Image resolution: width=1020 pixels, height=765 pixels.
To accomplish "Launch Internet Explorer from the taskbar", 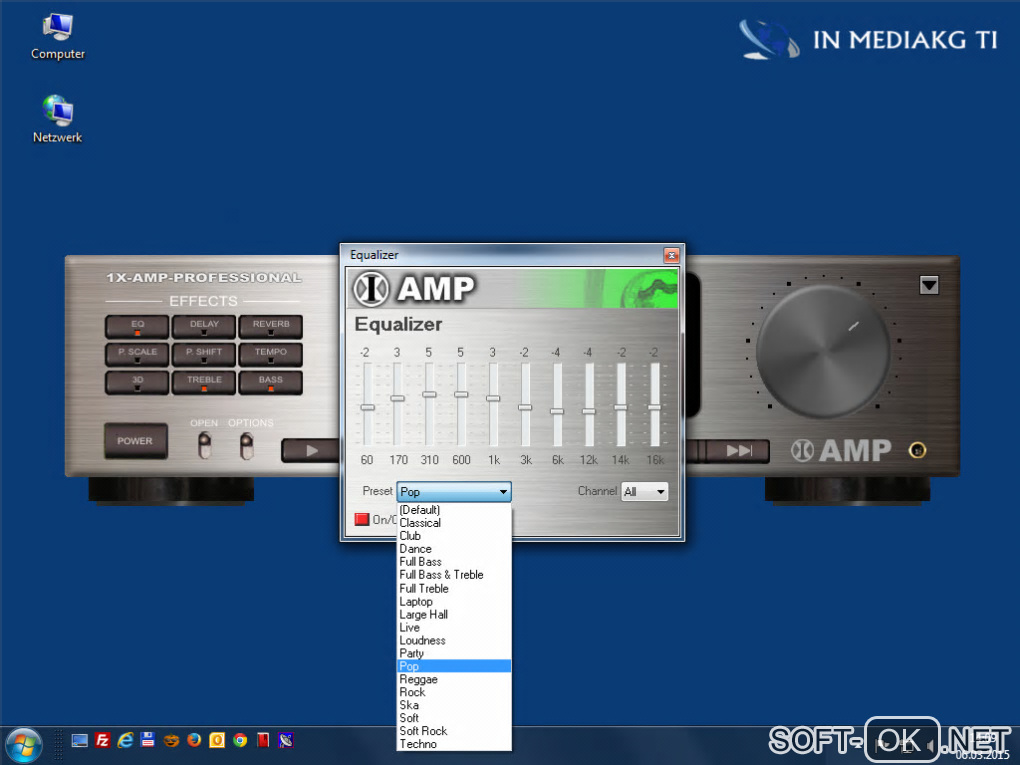I will [x=125, y=740].
